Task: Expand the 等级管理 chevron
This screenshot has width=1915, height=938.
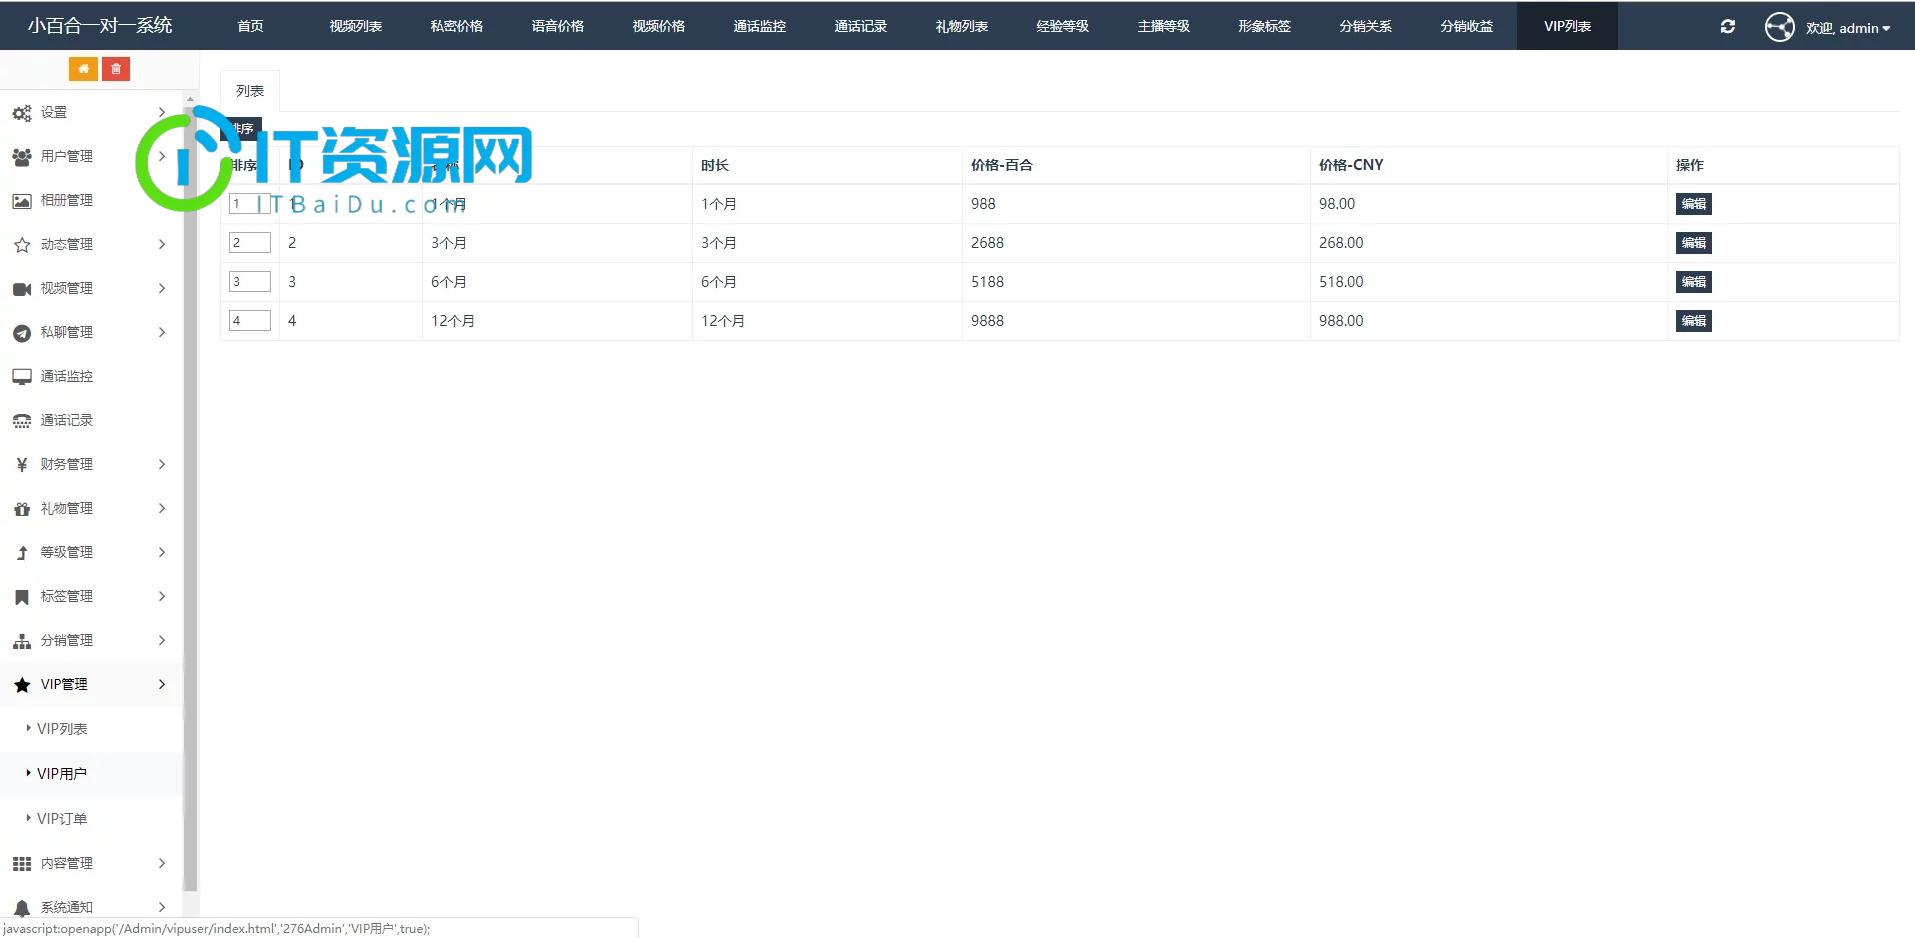Action: click(x=162, y=552)
